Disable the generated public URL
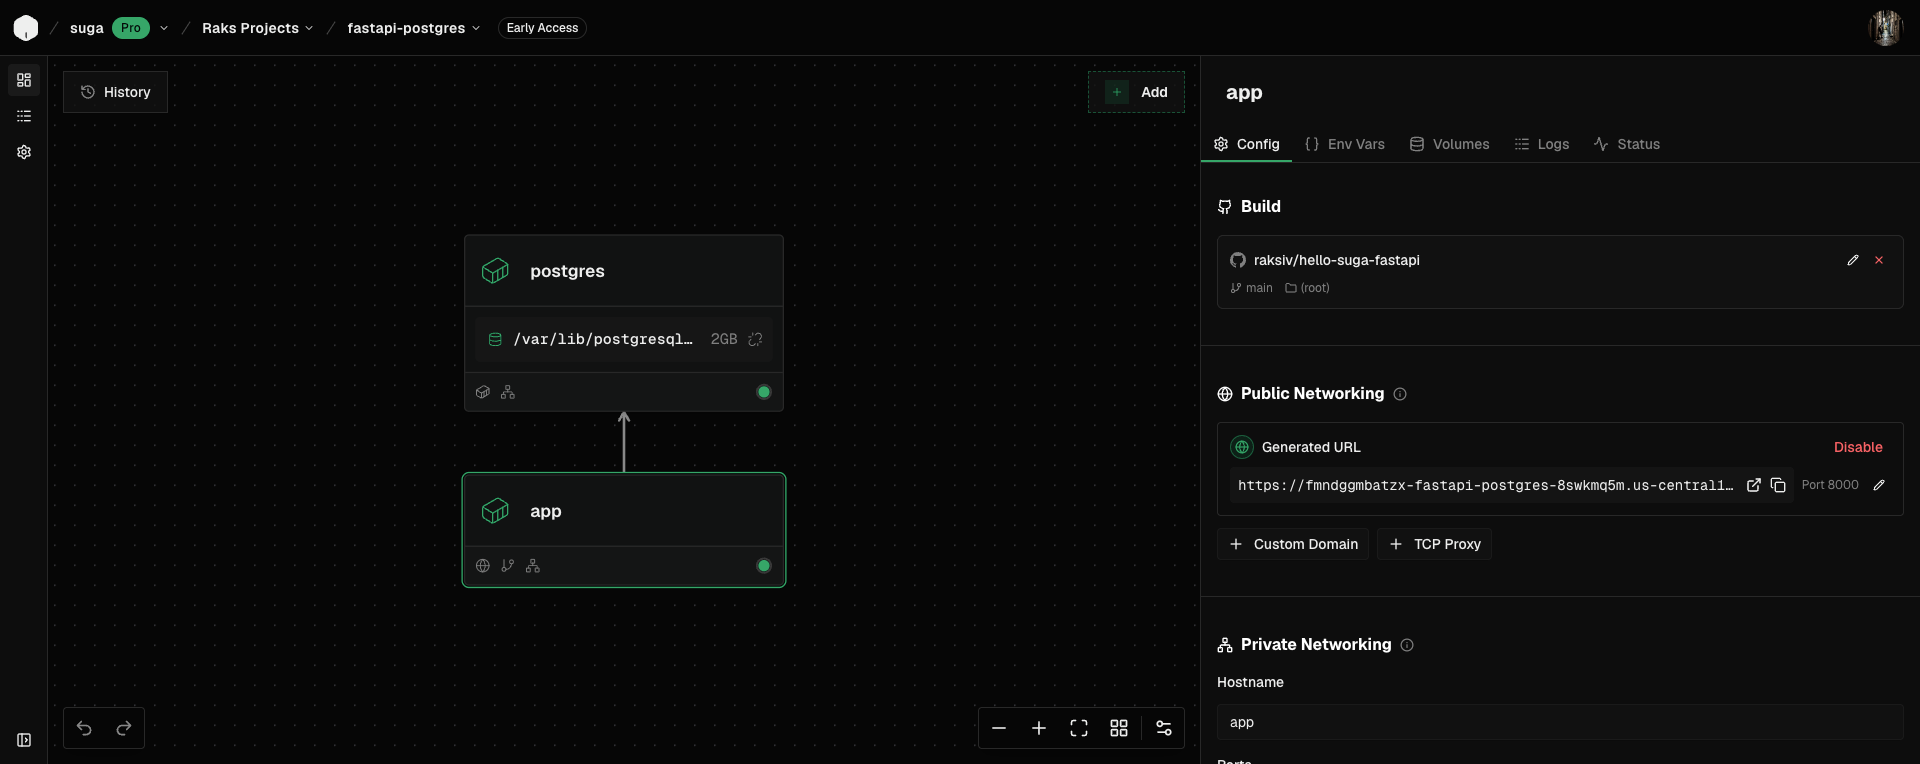The height and width of the screenshot is (764, 1920). pyautogui.click(x=1858, y=447)
